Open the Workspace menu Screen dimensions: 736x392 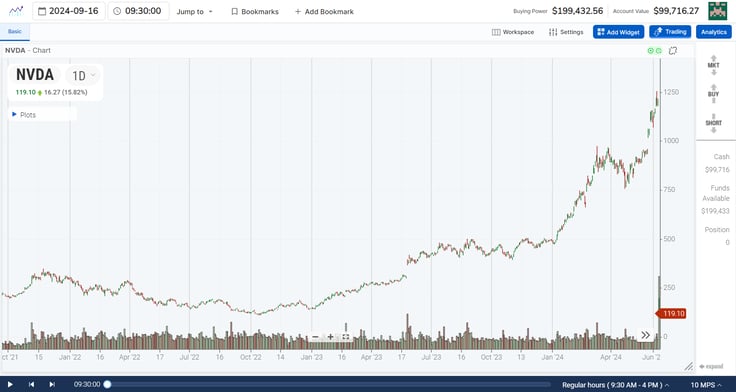point(513,32)
